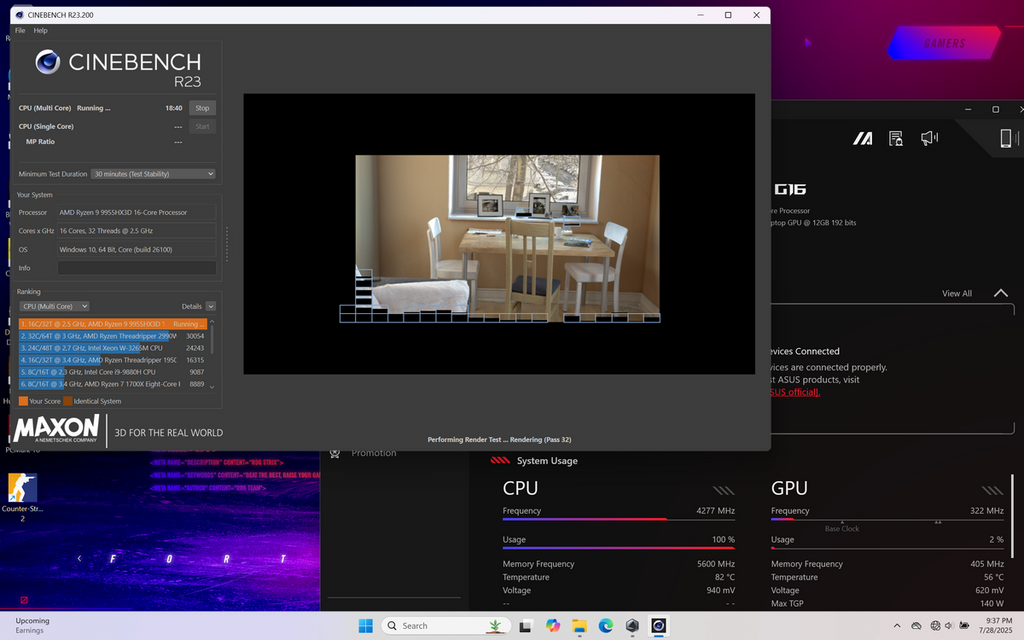
Task: Click the Armoury Crate mobile device icon
Action: (1006, 138)
